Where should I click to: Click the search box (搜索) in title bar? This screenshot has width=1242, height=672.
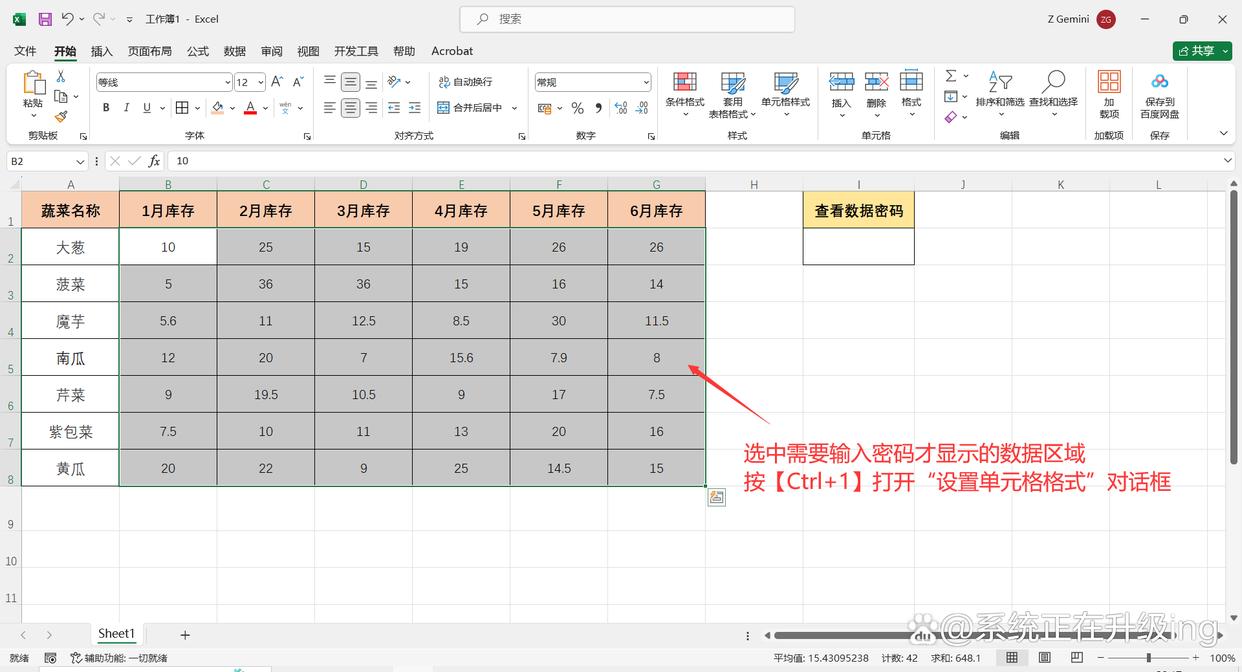click(x=627, y=19)
